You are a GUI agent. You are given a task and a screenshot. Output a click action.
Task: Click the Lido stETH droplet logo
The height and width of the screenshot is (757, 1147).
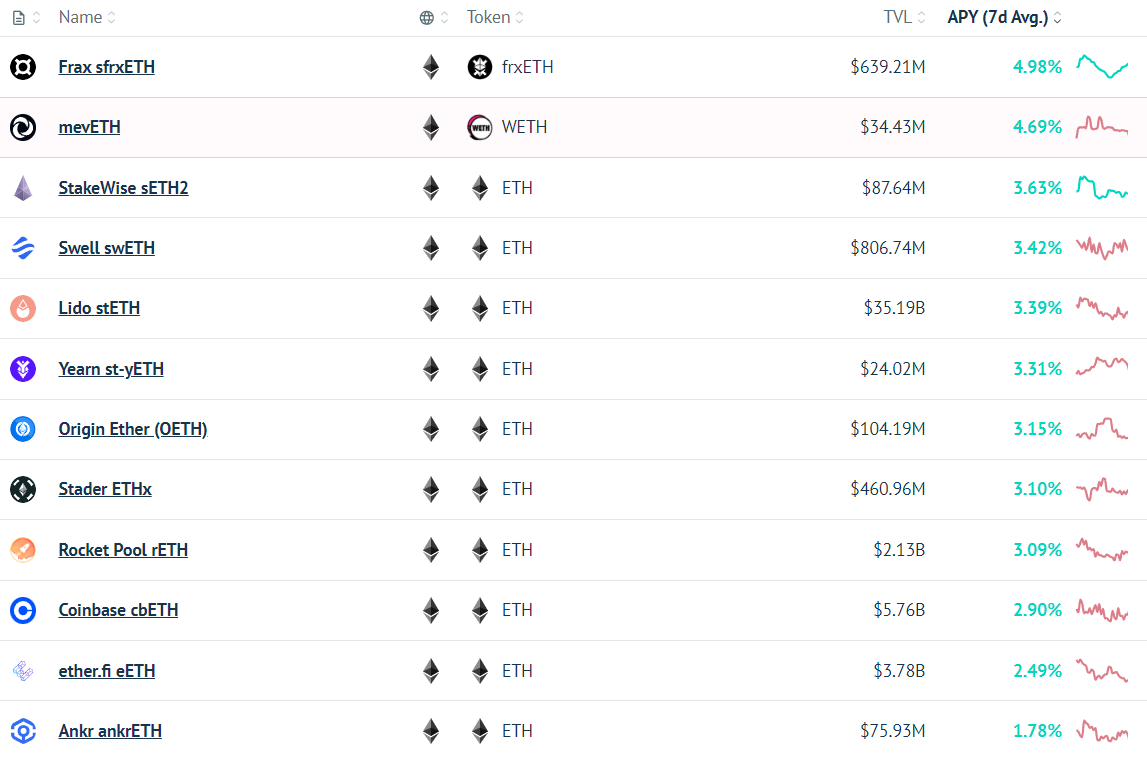point(23,308)
